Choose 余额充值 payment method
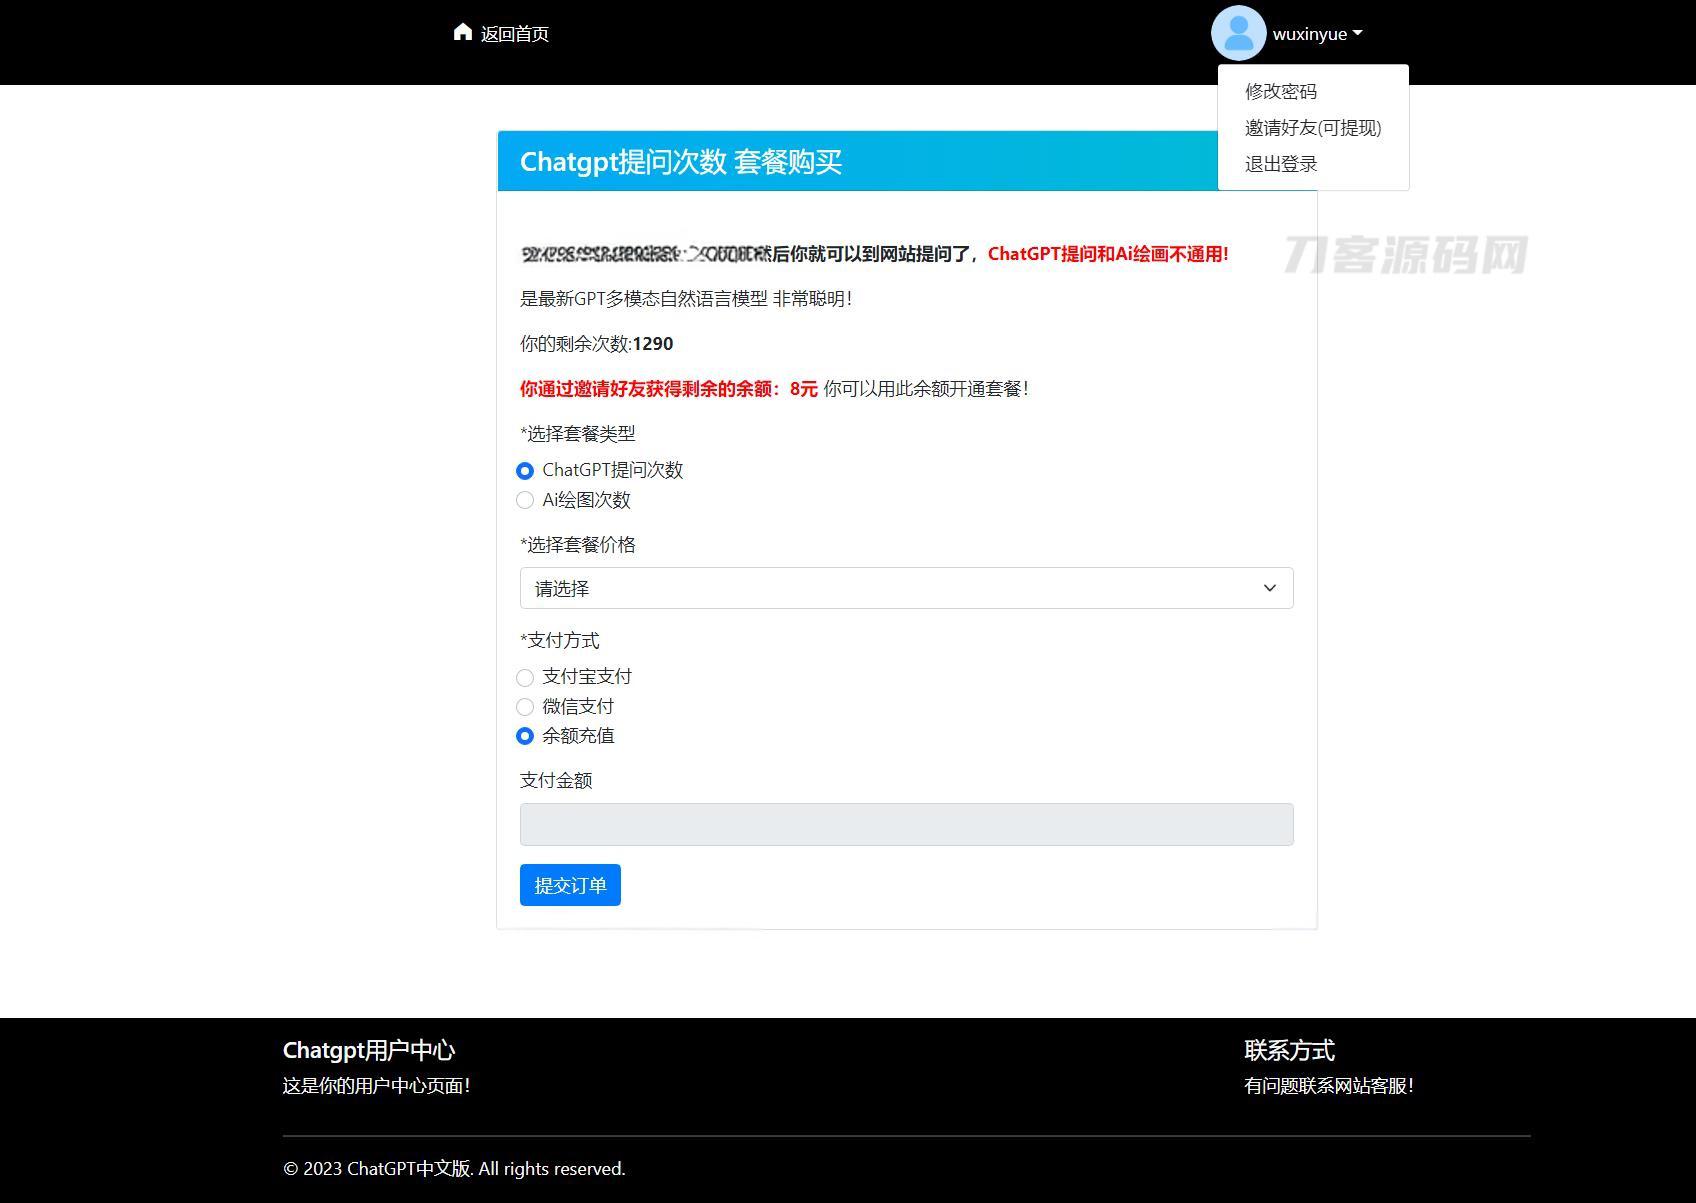1696x1203 pixels. point(525,736)
